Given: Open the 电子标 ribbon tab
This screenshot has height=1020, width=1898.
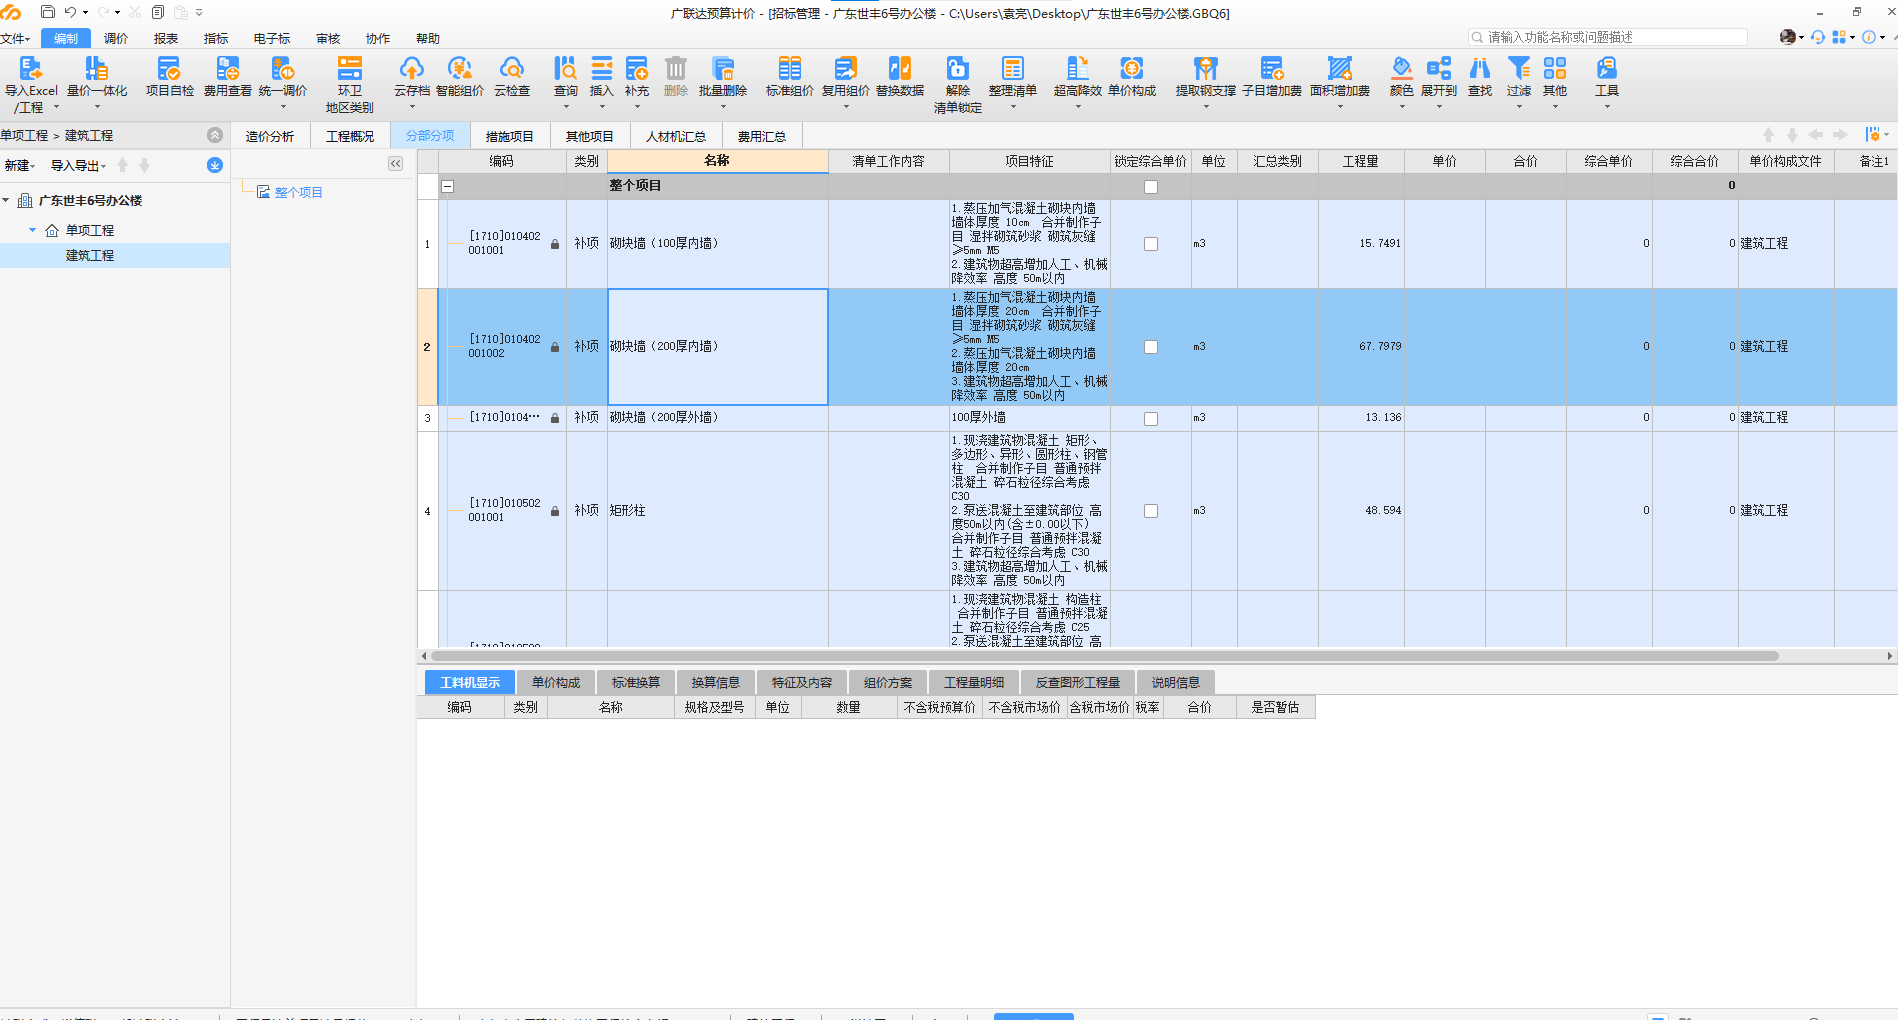Looking at the screenshot, I should click(272, 39).
